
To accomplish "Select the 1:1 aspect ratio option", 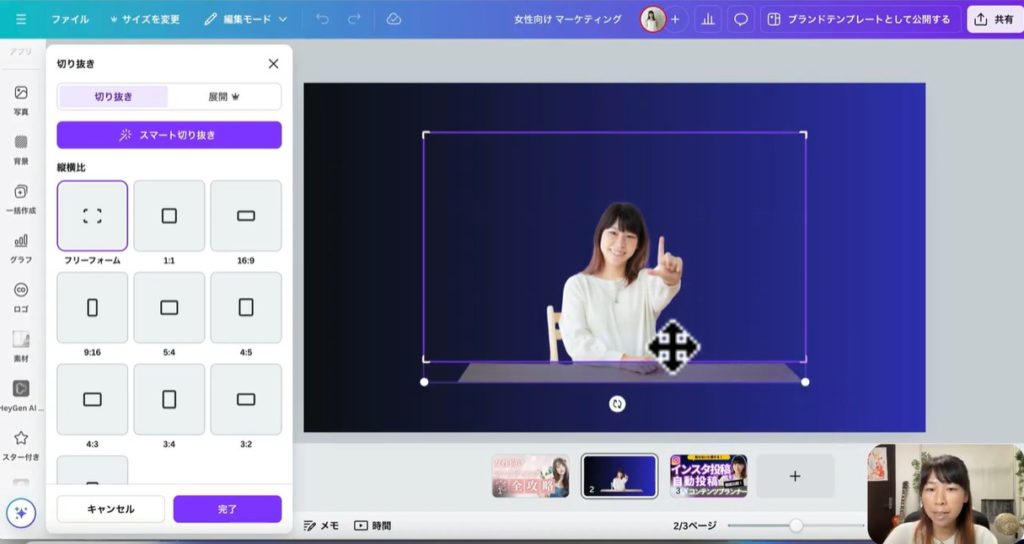I will 169,216.
